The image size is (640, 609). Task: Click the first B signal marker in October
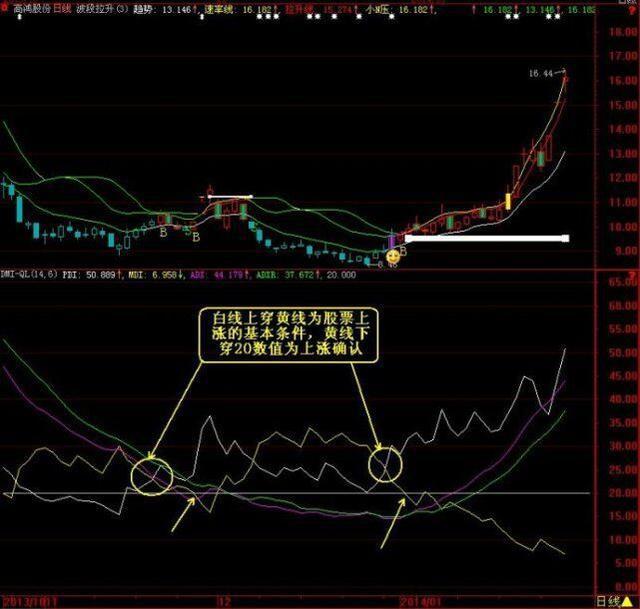pos(163,233)
